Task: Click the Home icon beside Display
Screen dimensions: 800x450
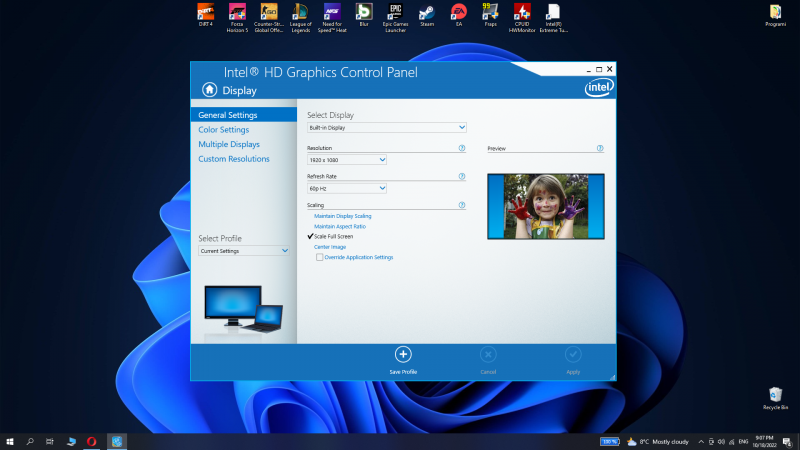Action: [209, 89]
